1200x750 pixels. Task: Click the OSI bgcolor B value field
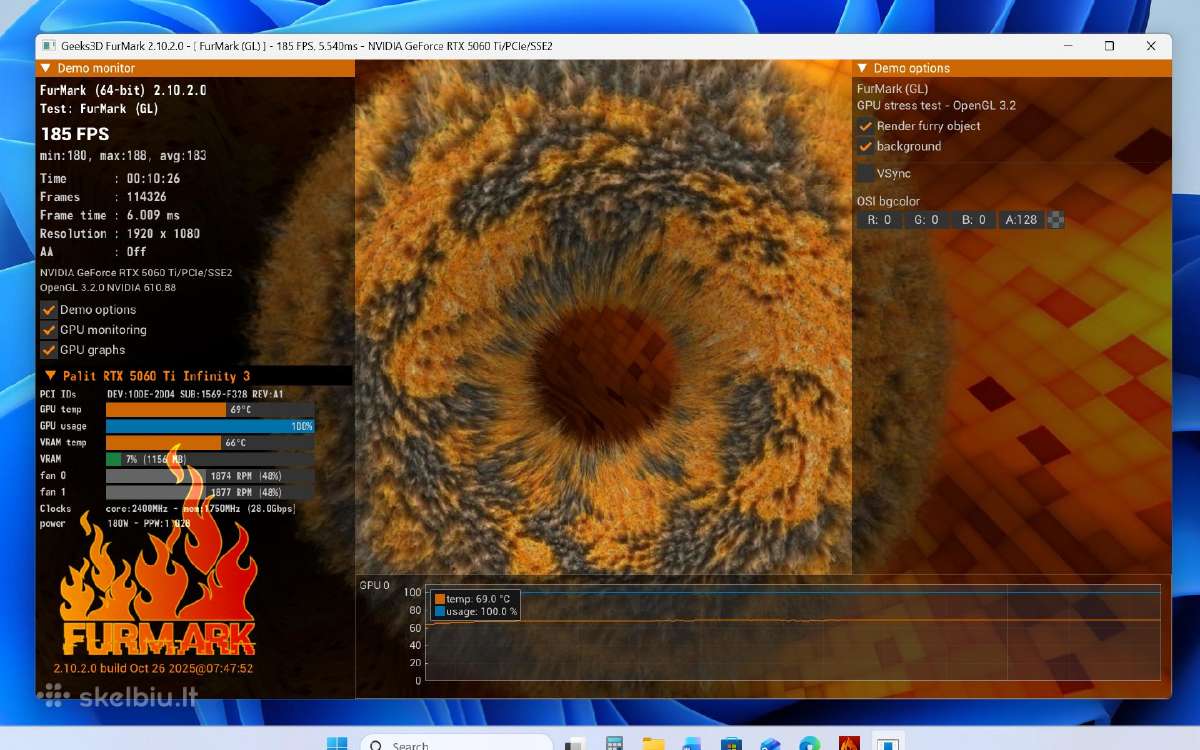(x=973, y=220)
